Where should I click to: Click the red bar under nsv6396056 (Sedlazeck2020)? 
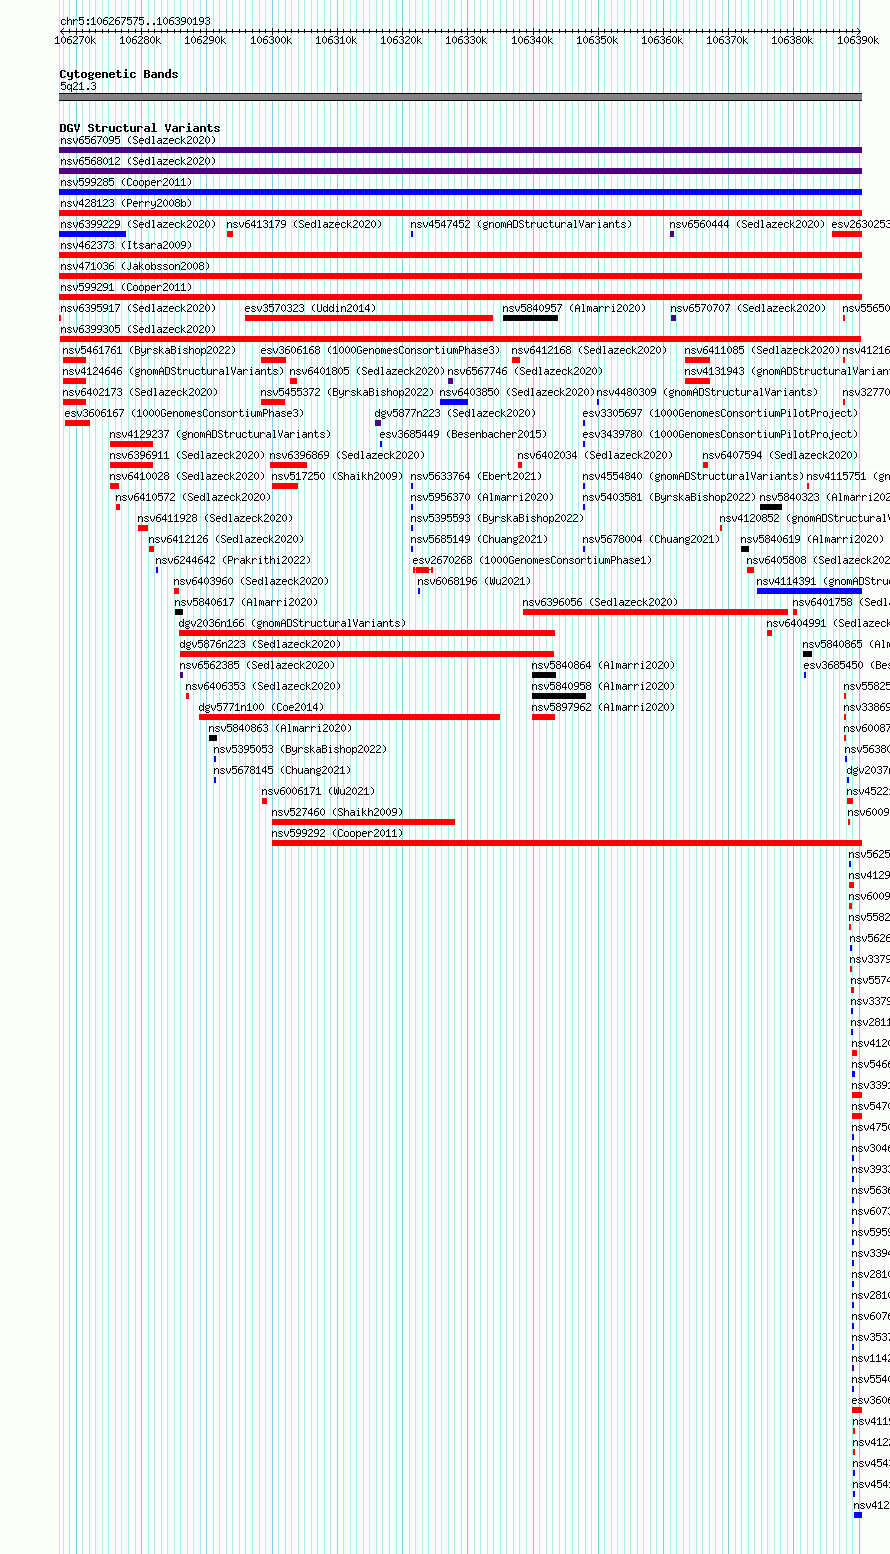click(655, 612)
